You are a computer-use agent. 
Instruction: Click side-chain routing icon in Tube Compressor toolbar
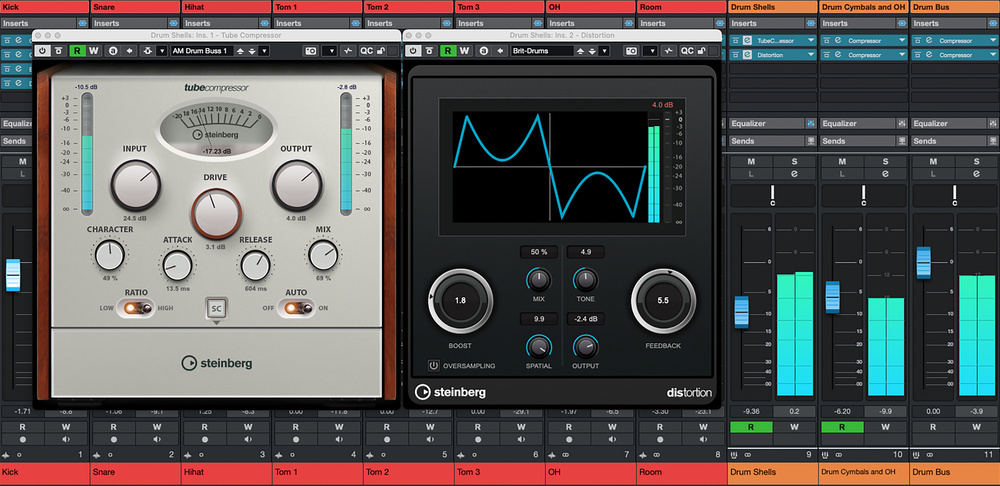(x=148, y=50)
